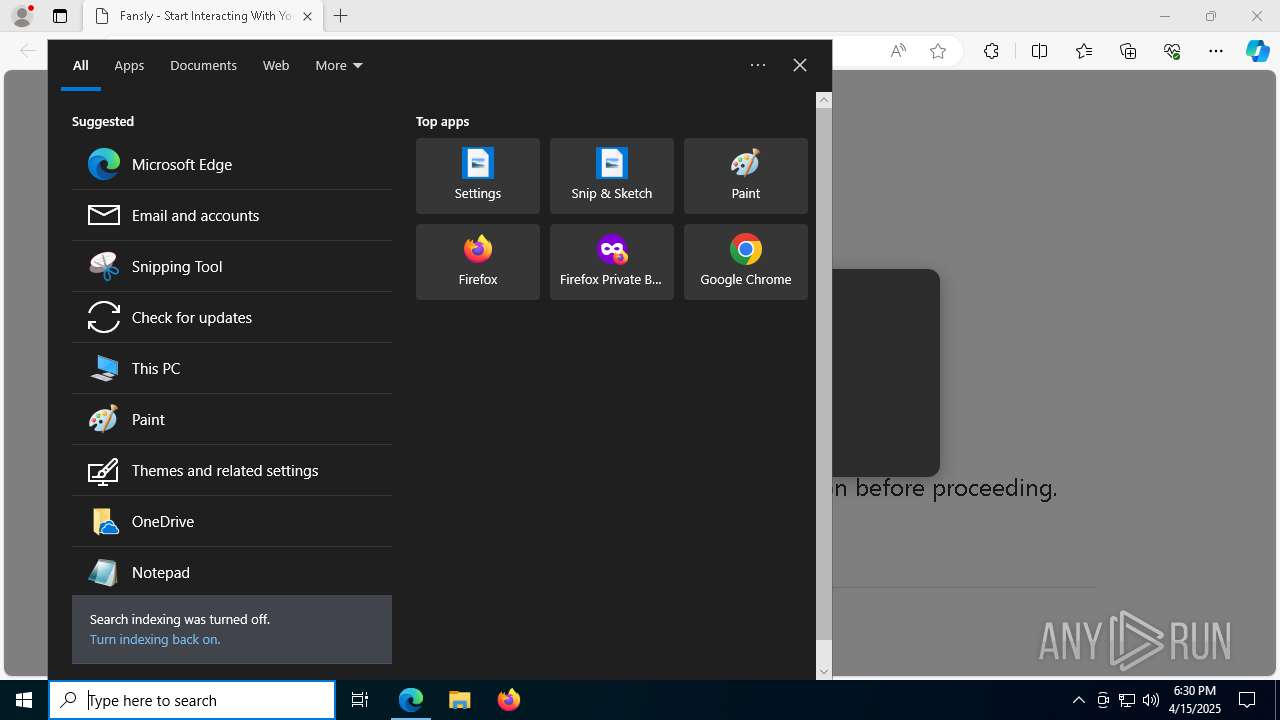Open network status in tray
Screen dimensions: 1280x720
click(1127, 700)
